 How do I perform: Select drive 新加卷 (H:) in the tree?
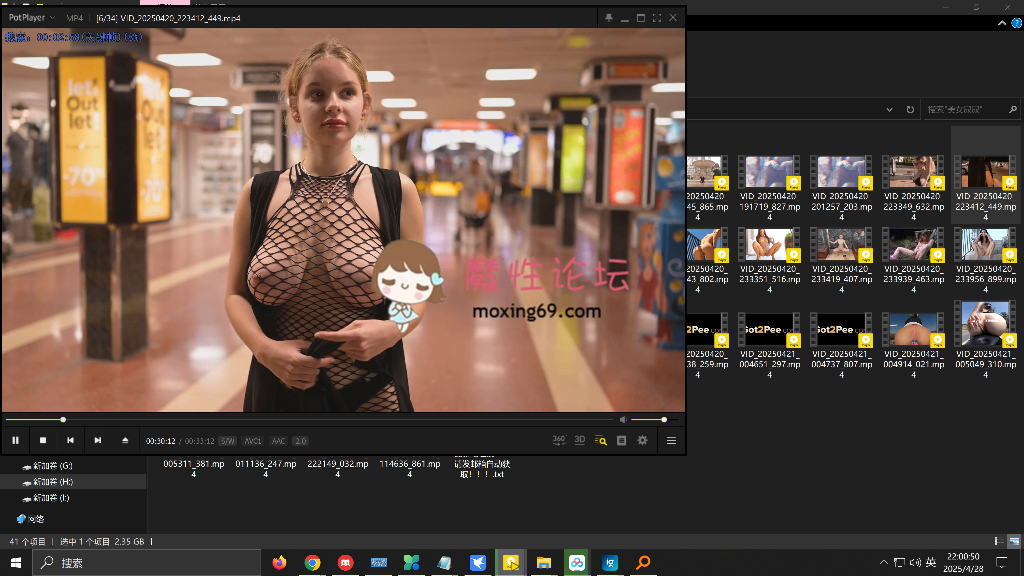point(52,482)
